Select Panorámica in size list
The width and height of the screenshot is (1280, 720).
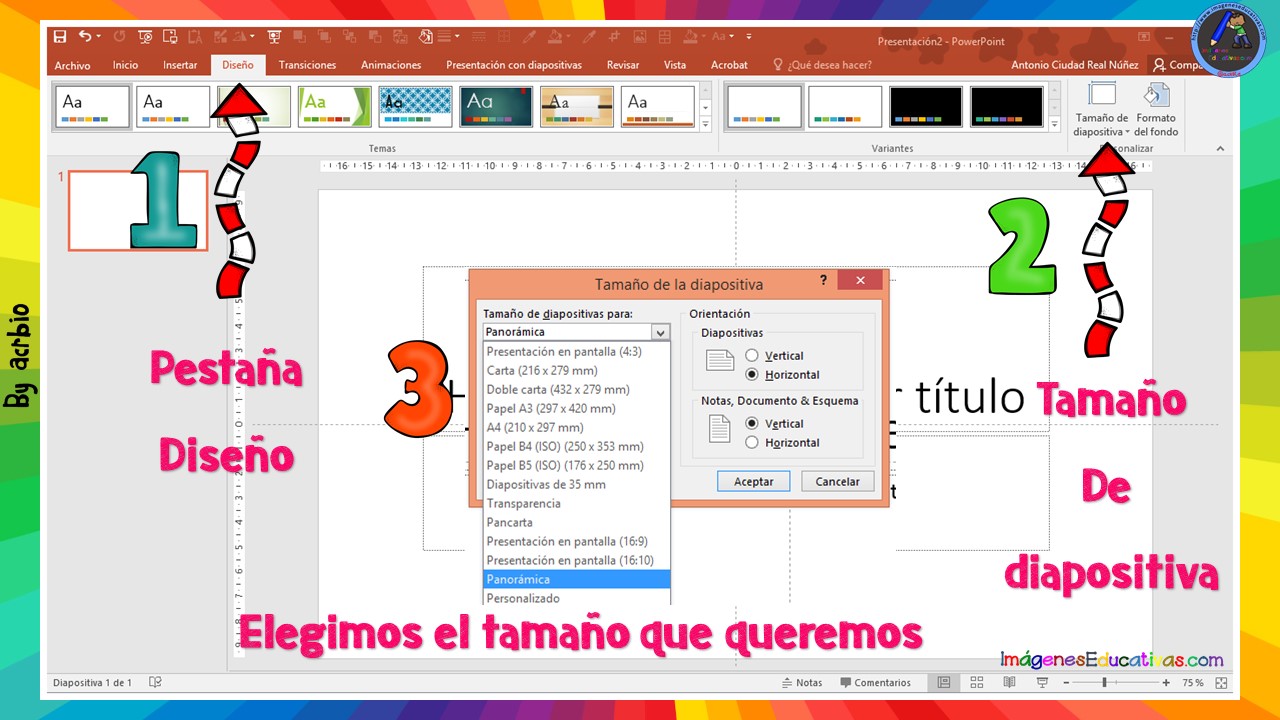click(x=576, y=579)
